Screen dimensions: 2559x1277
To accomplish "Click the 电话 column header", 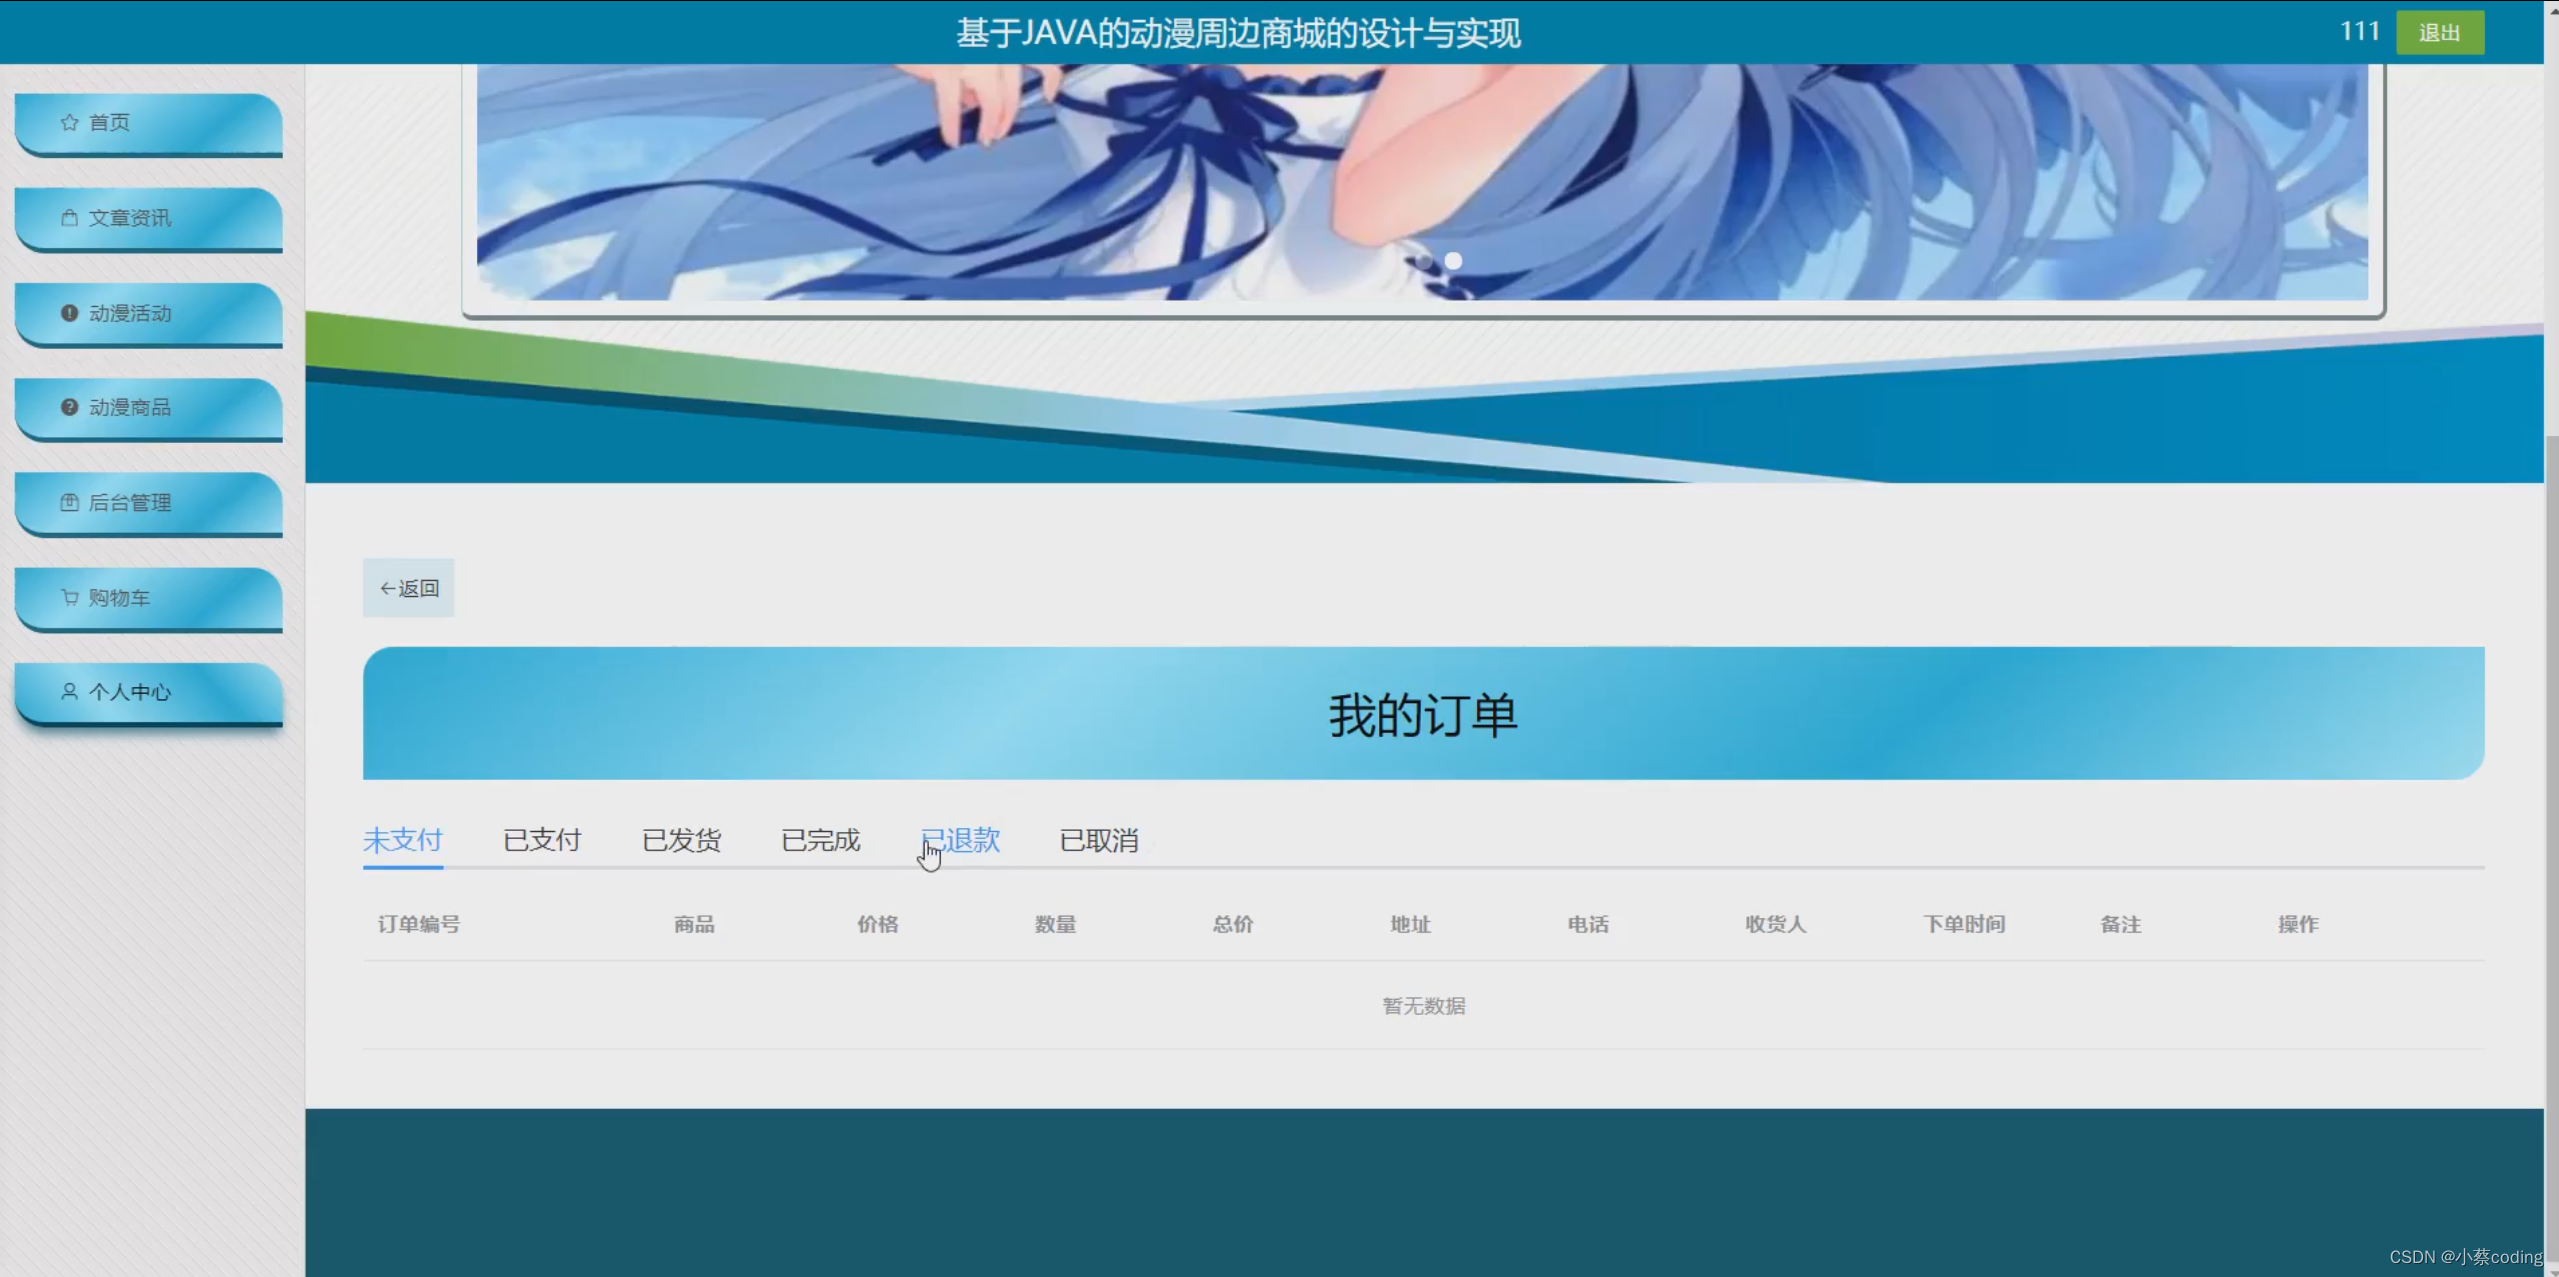I will tap(1588, 924).
